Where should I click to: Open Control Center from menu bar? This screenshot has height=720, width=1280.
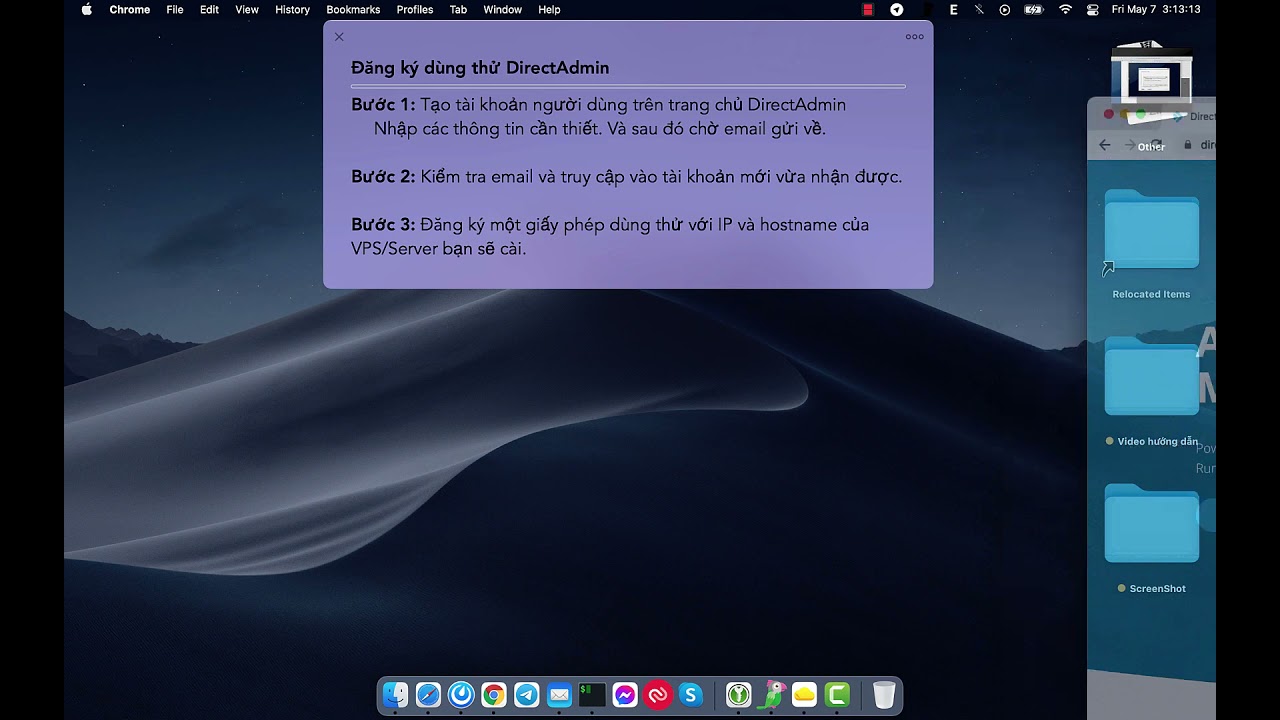coord(1092,9)
